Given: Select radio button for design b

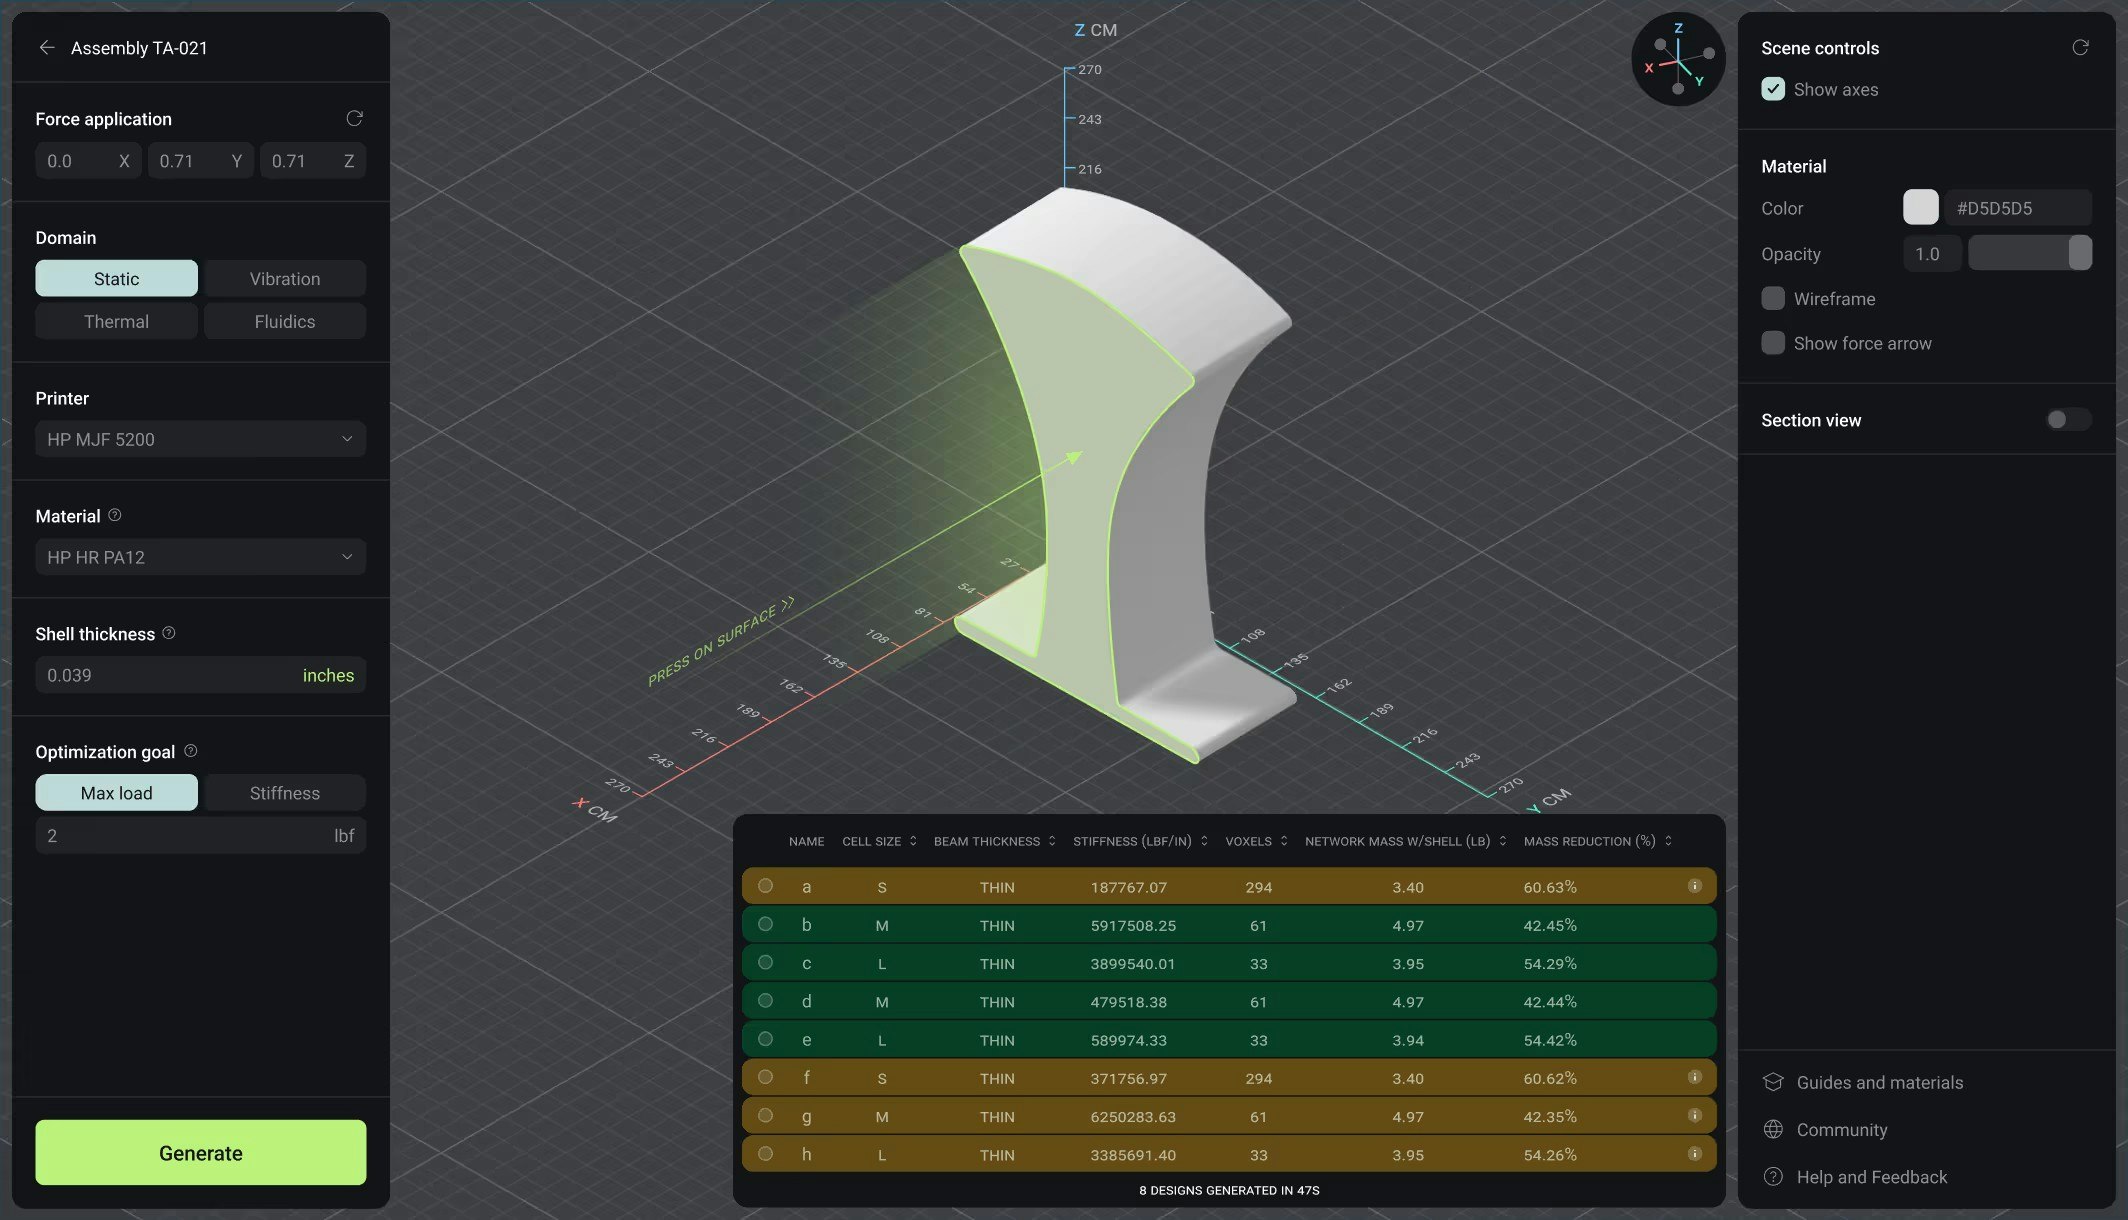Looking at the screenshot, I should coord(766,924).
